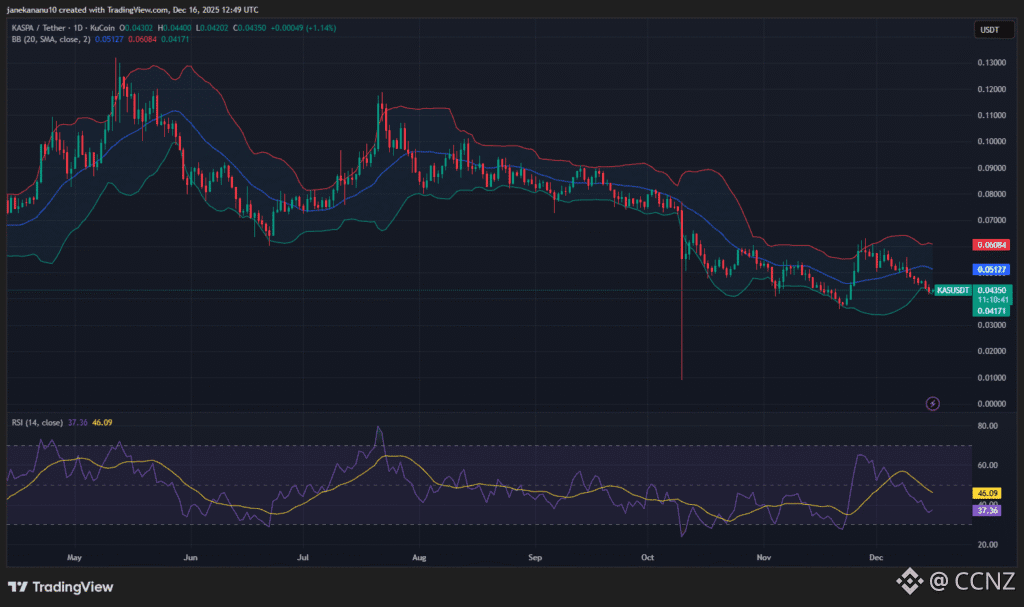Click the yellow 46.09 RSI average label
Viewport: 1024px width, 607px height.
tap(988, 493)
